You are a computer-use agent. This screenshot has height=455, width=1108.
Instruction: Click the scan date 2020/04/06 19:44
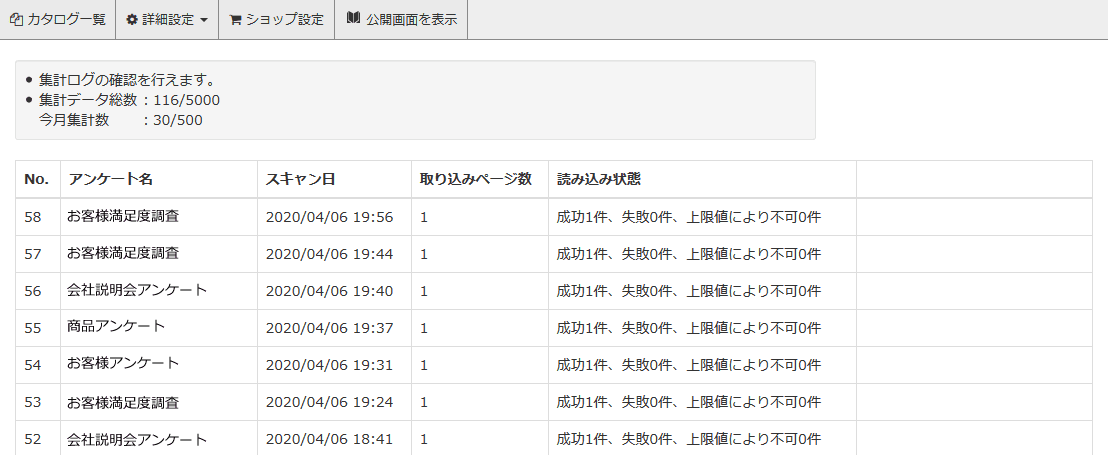point(329,254)
